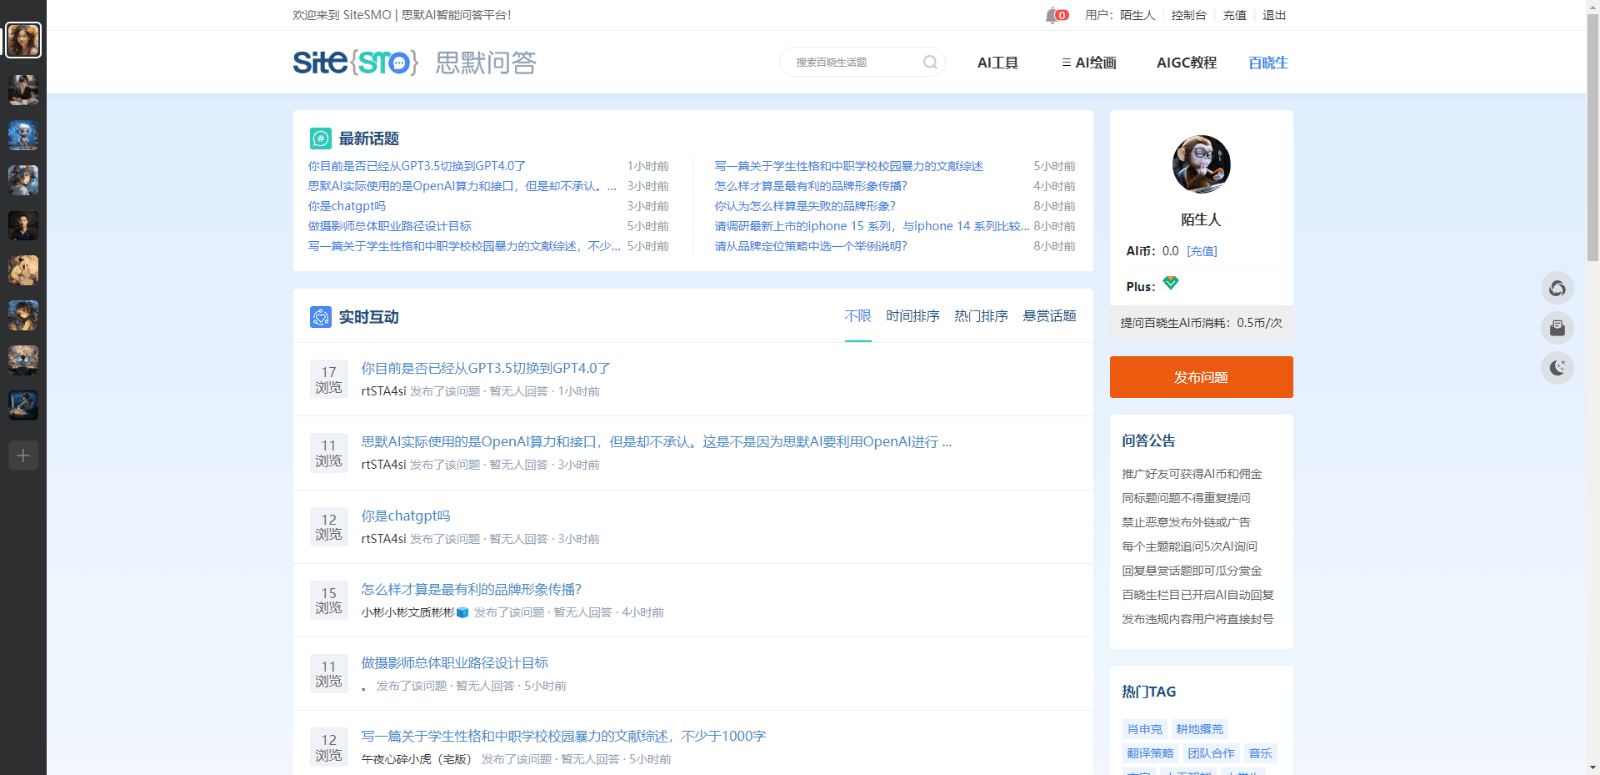Viewport: 1600px width, 775px height.
Task: Click the 充值 link next to AI币
Action: click(1202, 251)
